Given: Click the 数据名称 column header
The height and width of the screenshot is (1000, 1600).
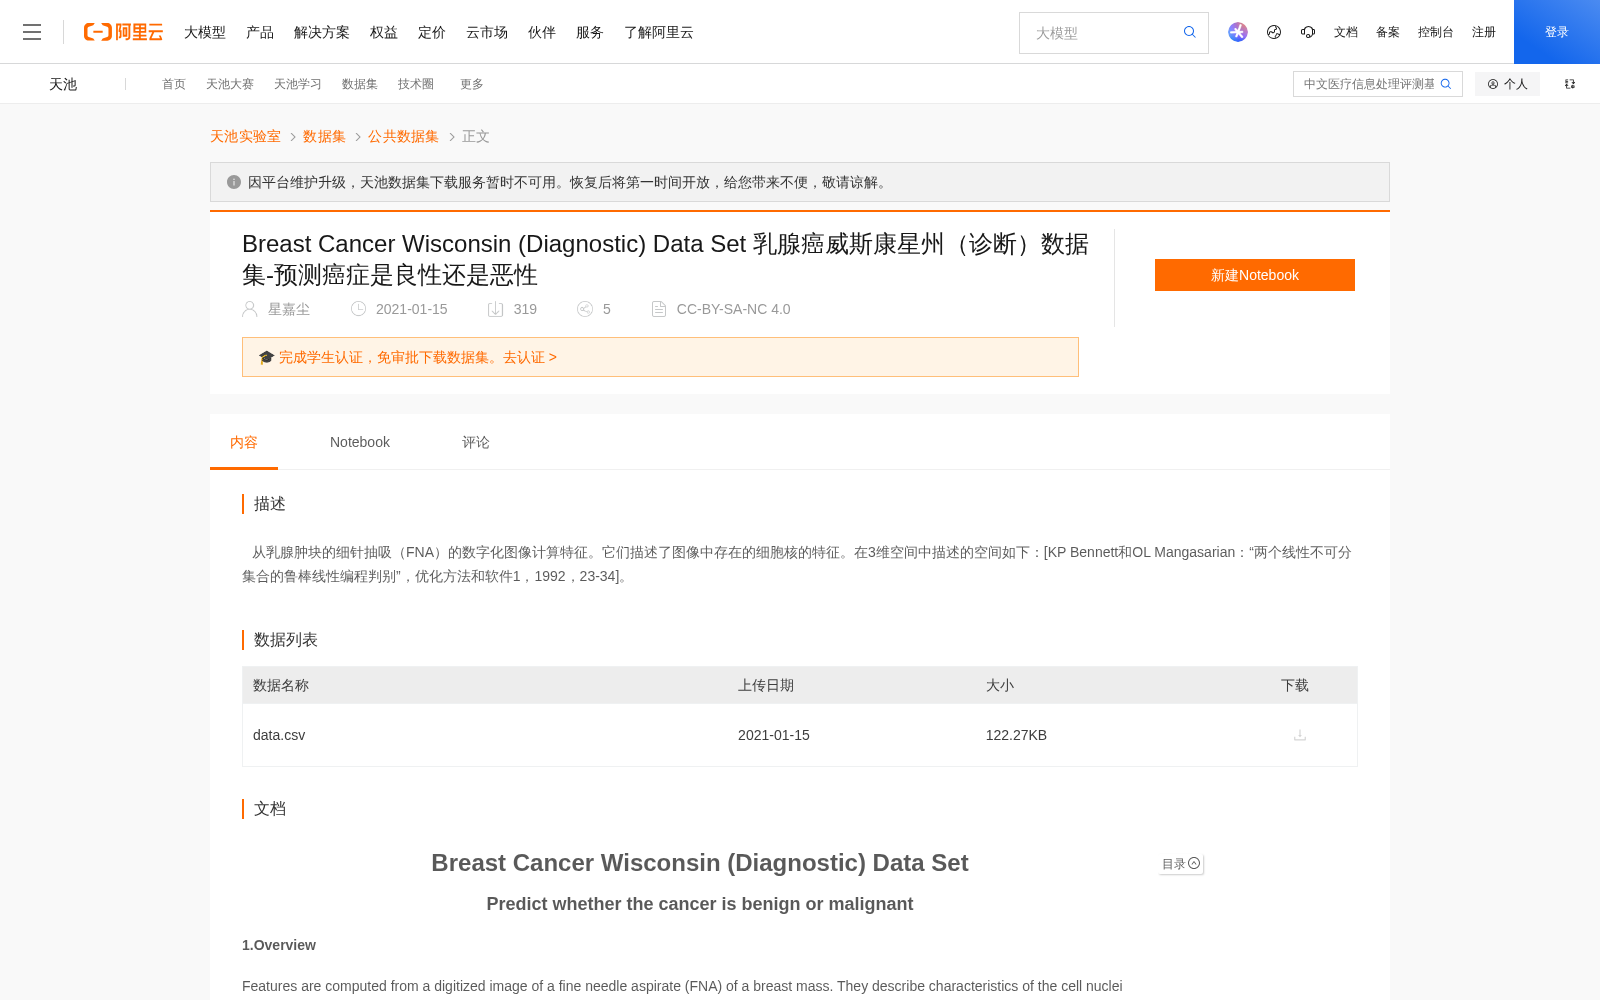Looking at the screenshot, I should coord(281,685).
